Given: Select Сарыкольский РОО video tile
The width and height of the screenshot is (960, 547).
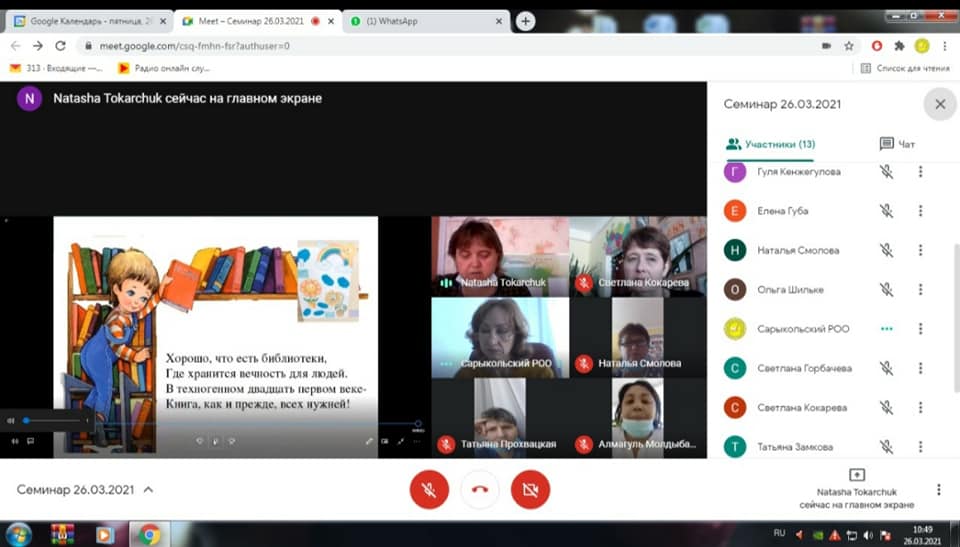Looking at the screenshot, I should pyautogui.click(x=500, y=338).
